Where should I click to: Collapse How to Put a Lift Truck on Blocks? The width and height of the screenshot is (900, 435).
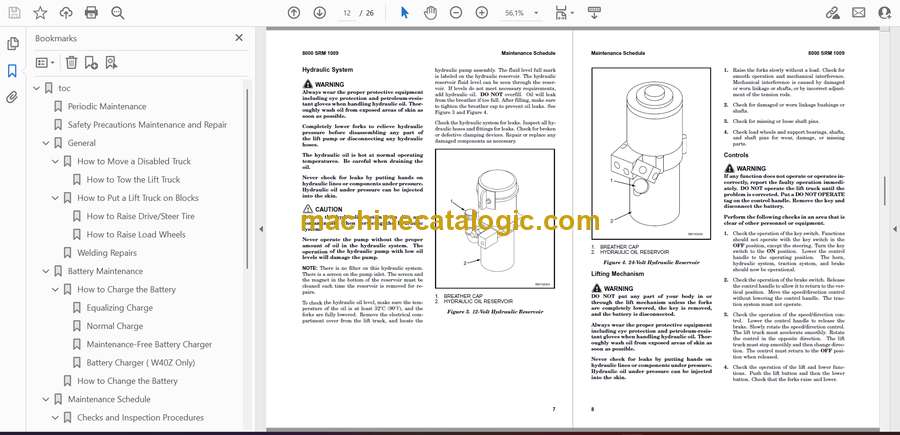pyautogui.click(x=55, y=198)
